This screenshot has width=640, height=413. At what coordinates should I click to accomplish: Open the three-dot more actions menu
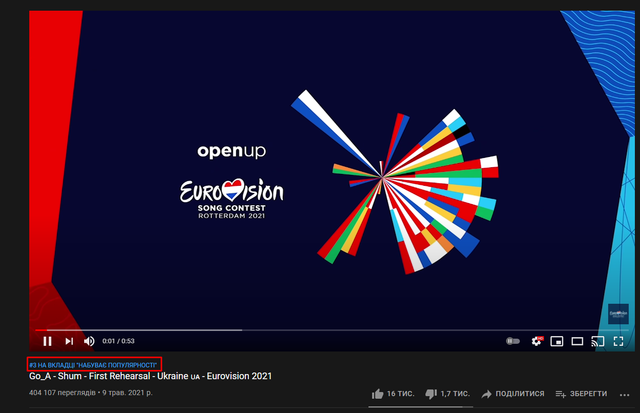[624, 395]
